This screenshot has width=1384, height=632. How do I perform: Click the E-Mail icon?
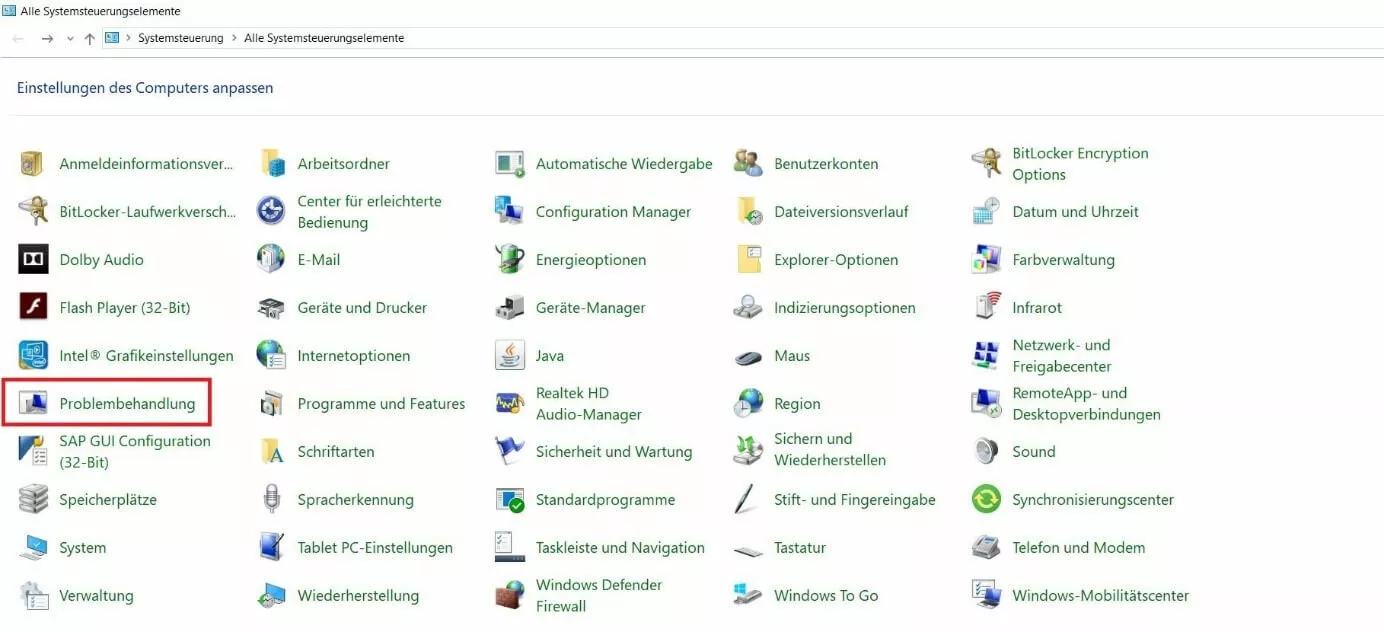pyautogui.click(x=271, y=260)
